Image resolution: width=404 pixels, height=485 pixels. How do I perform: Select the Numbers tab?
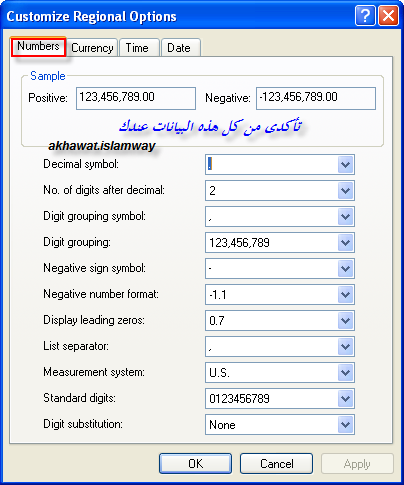click(x=38, y=46)
